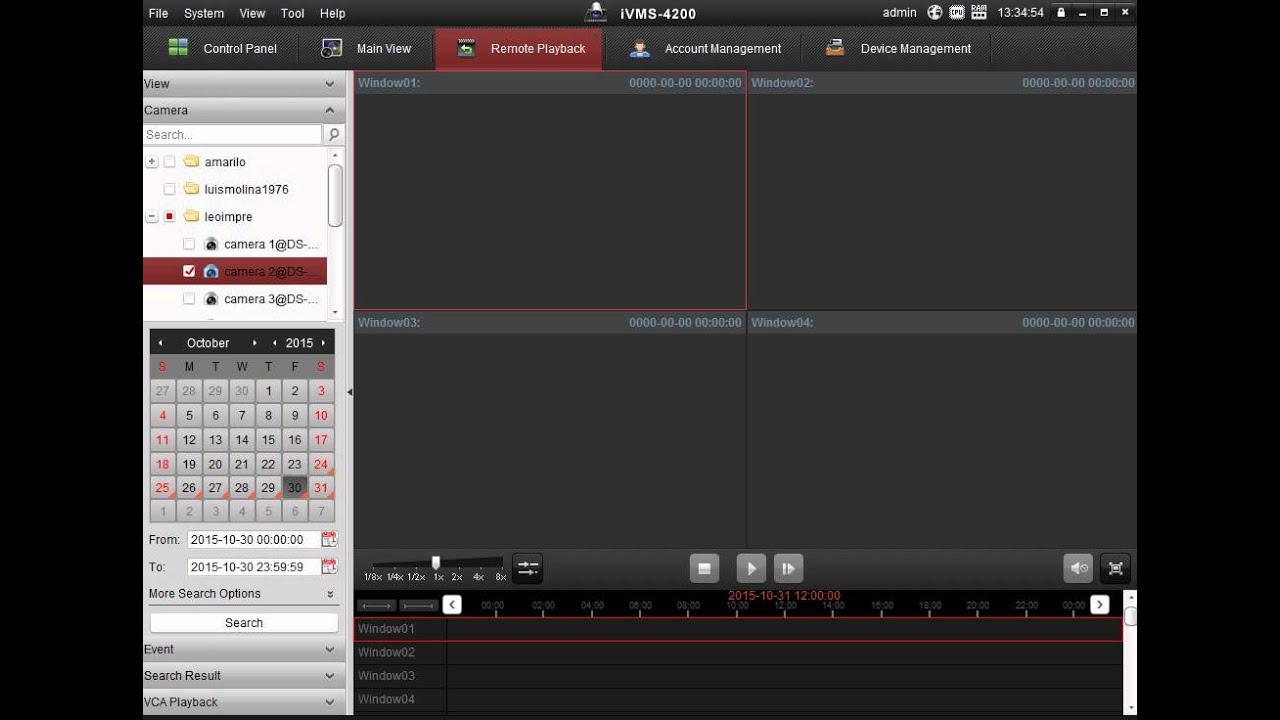Check the amarilo group checkbox

pos(169,162)
